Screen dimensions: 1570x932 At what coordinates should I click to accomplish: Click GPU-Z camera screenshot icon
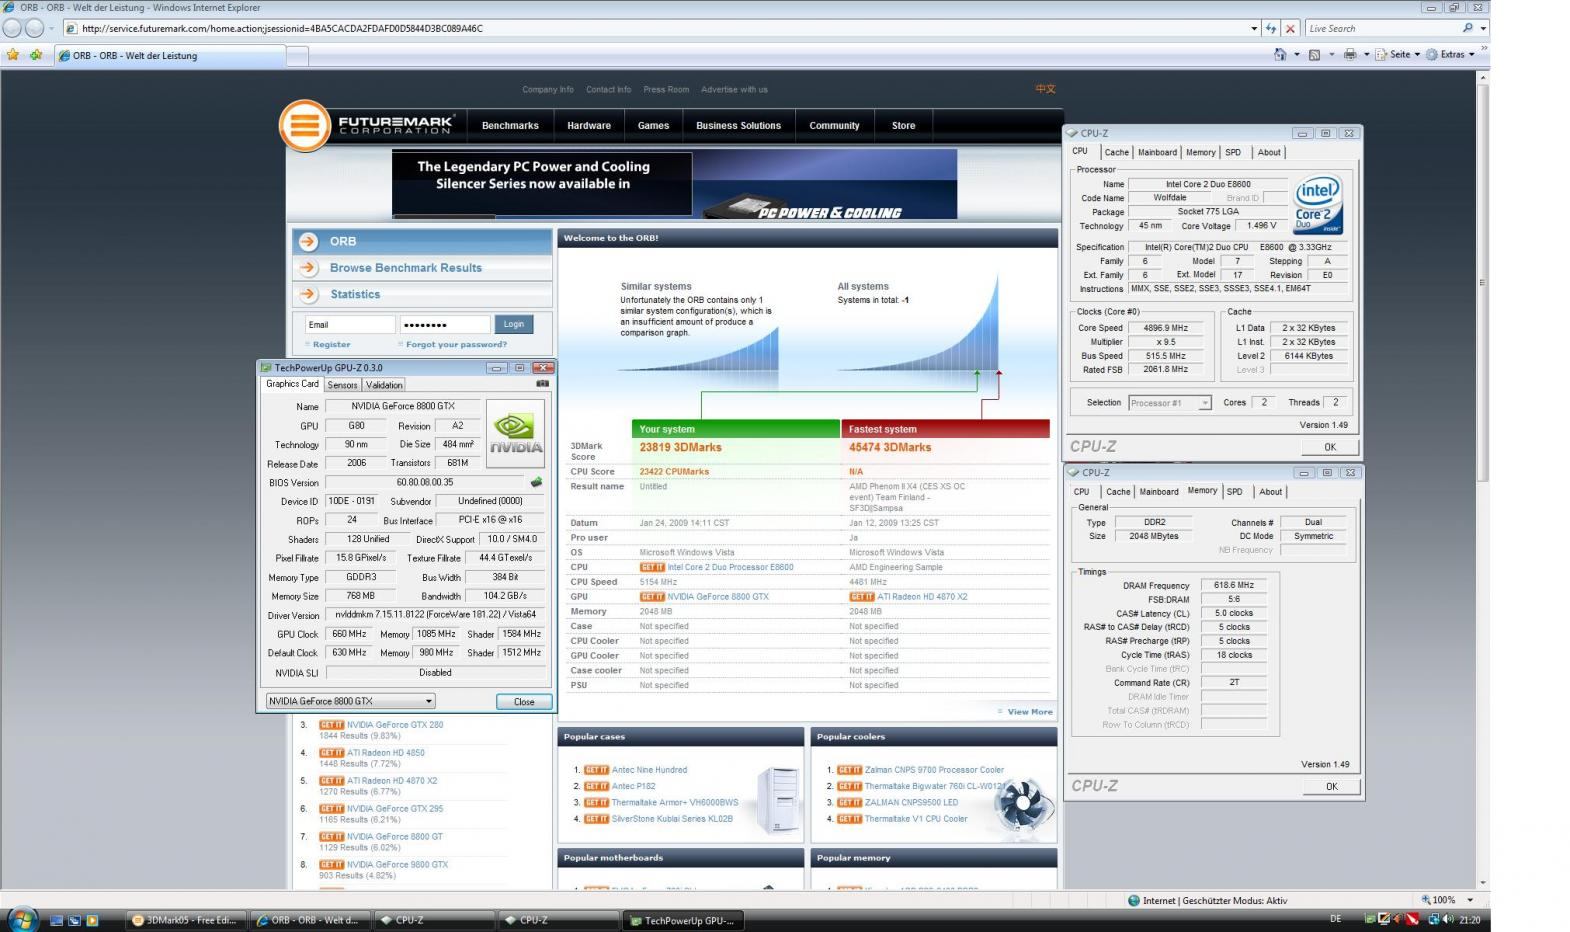click(542, 384)
